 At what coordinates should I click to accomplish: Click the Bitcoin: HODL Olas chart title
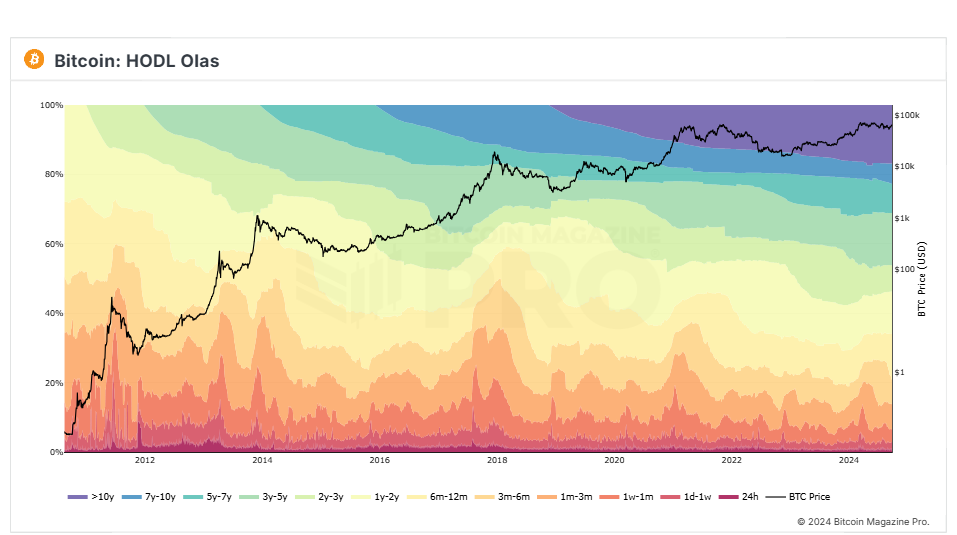(x=137, y=61)
